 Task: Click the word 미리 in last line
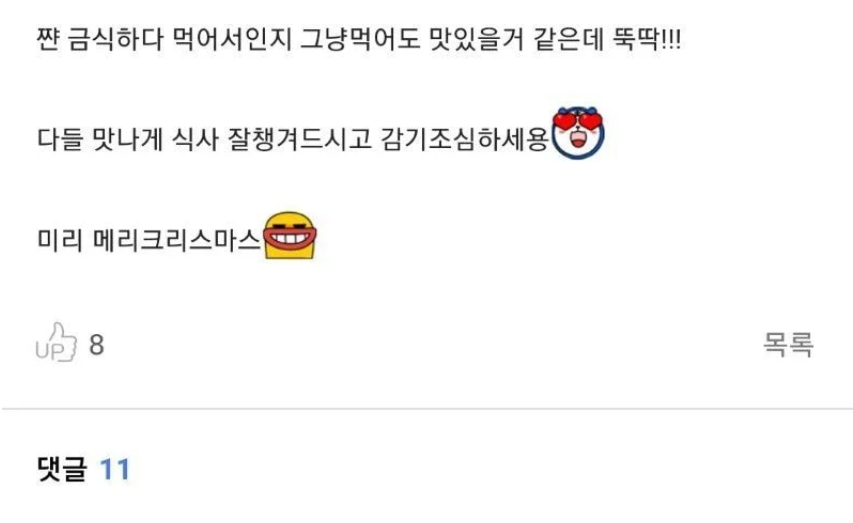60,239
